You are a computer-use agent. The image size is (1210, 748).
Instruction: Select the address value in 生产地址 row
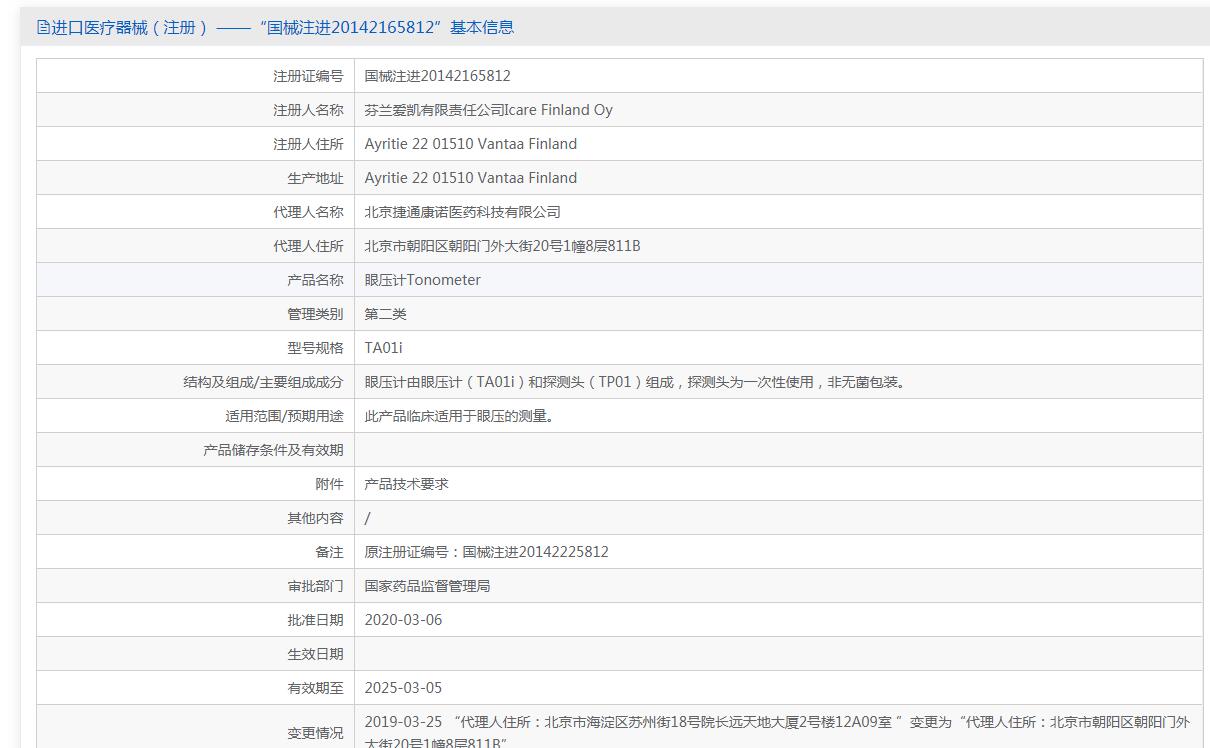(x=470, y=178)
